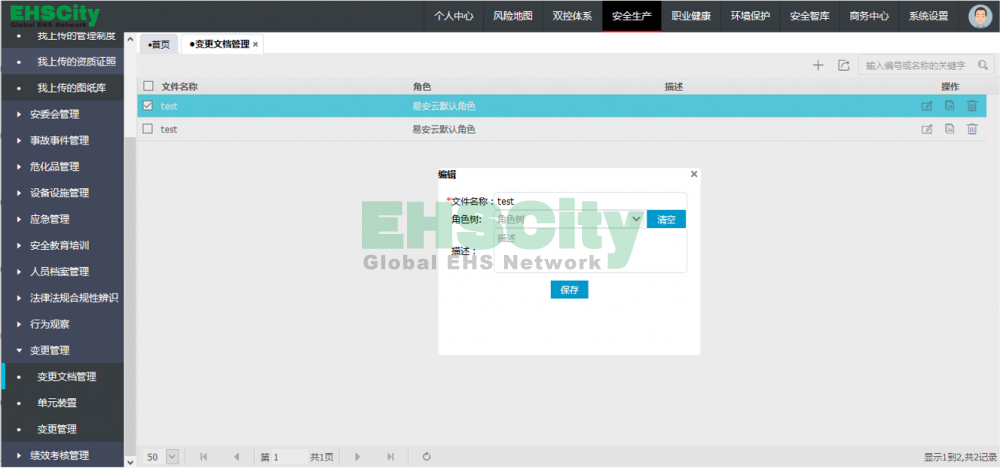
Task: Refresh the table using the pagination reload icon
Action: click(427, 457)
